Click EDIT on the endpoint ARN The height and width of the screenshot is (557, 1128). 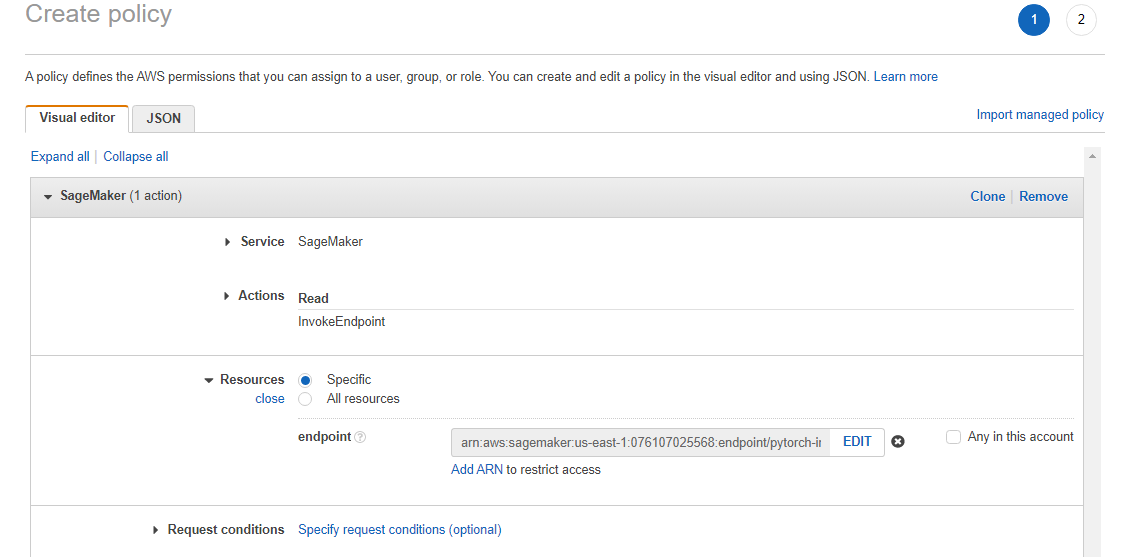(x=857, y=442)
